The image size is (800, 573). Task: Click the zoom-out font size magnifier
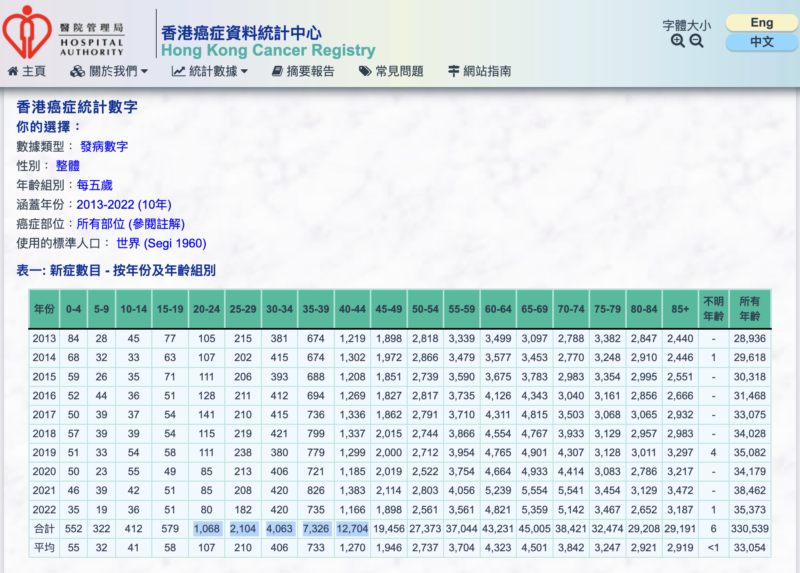696,41
